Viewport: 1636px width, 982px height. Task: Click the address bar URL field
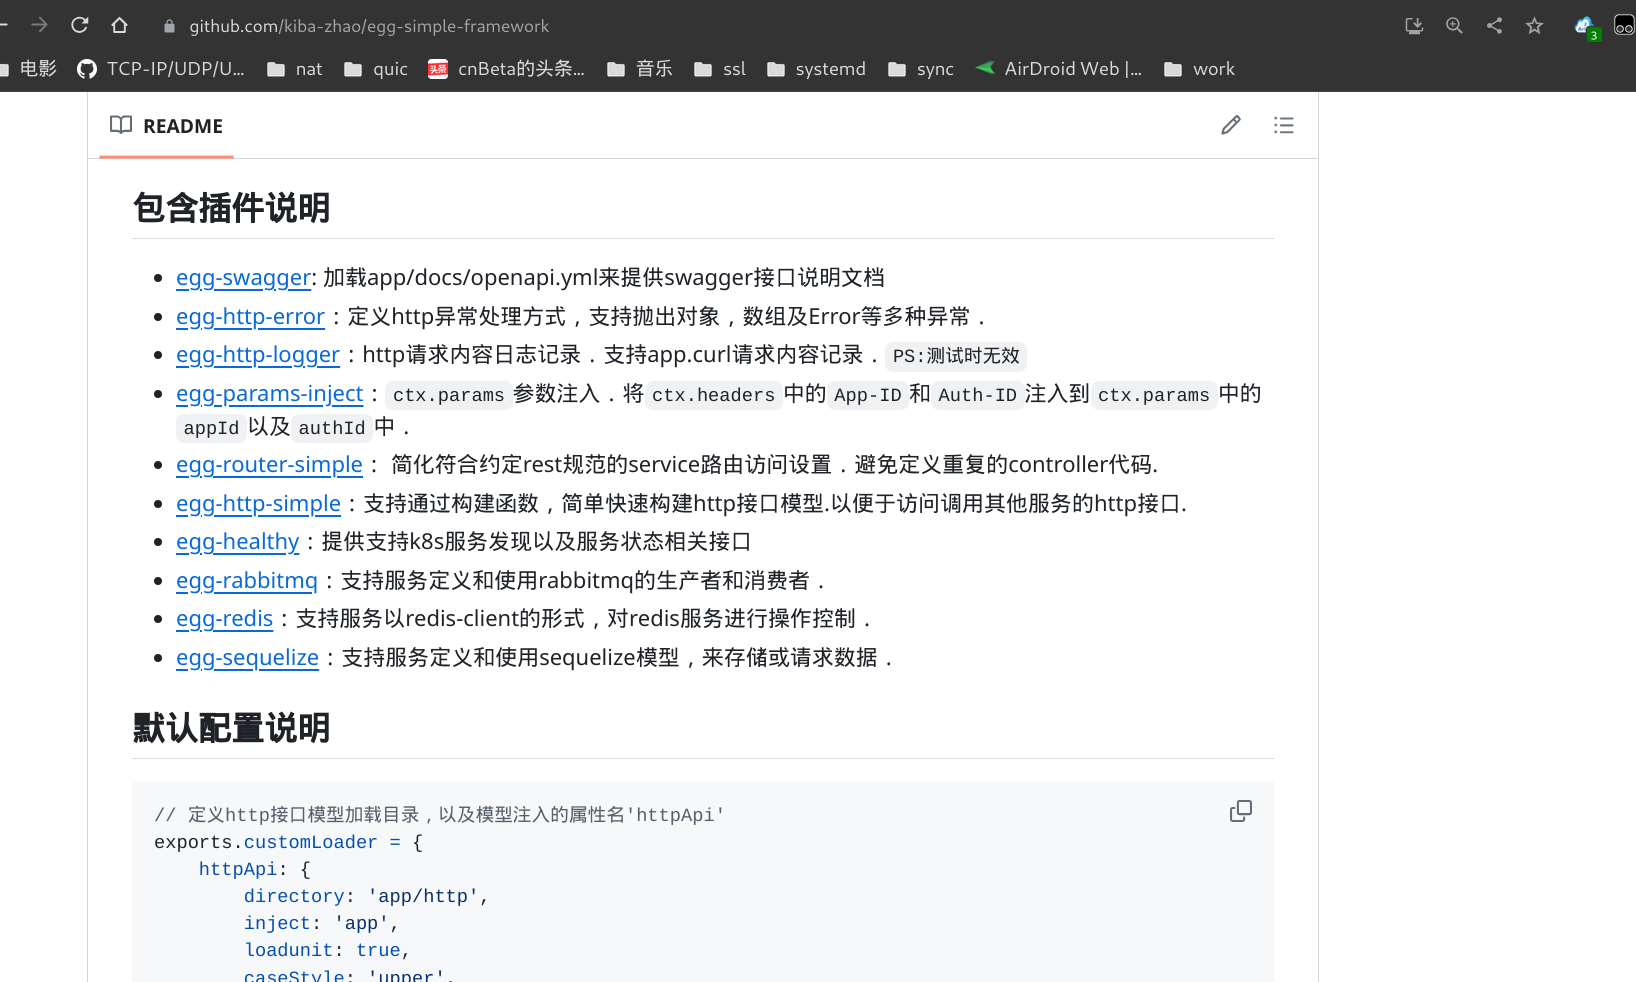[x=369, y=26]
